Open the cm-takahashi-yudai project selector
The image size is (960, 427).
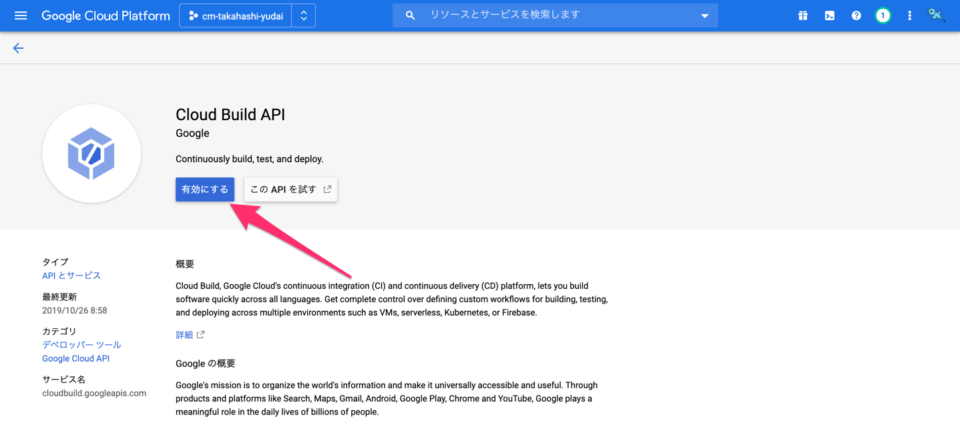point(236,16)
